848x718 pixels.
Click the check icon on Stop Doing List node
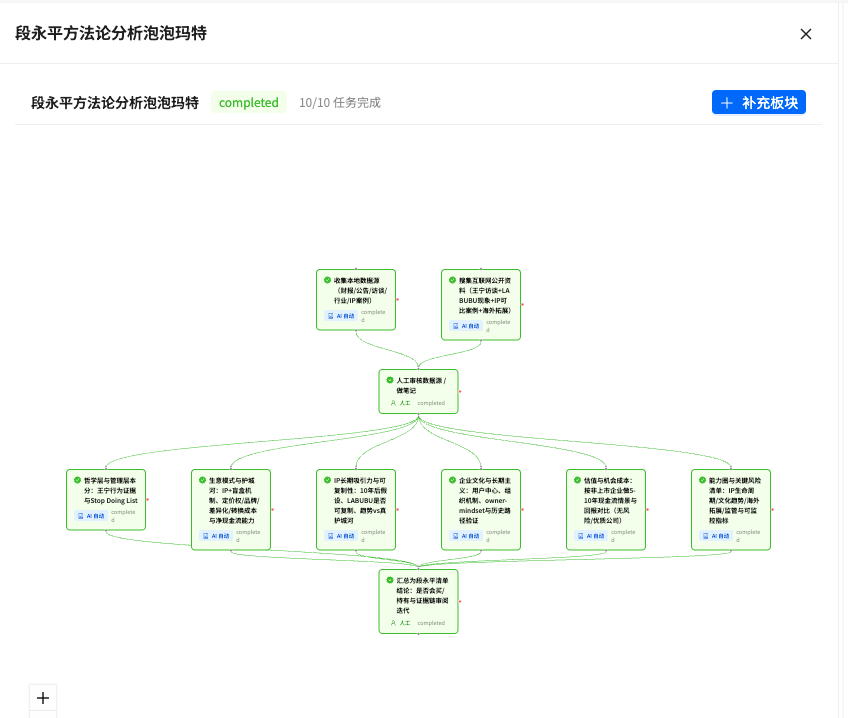pyautogui.click(x=77, y=480)
